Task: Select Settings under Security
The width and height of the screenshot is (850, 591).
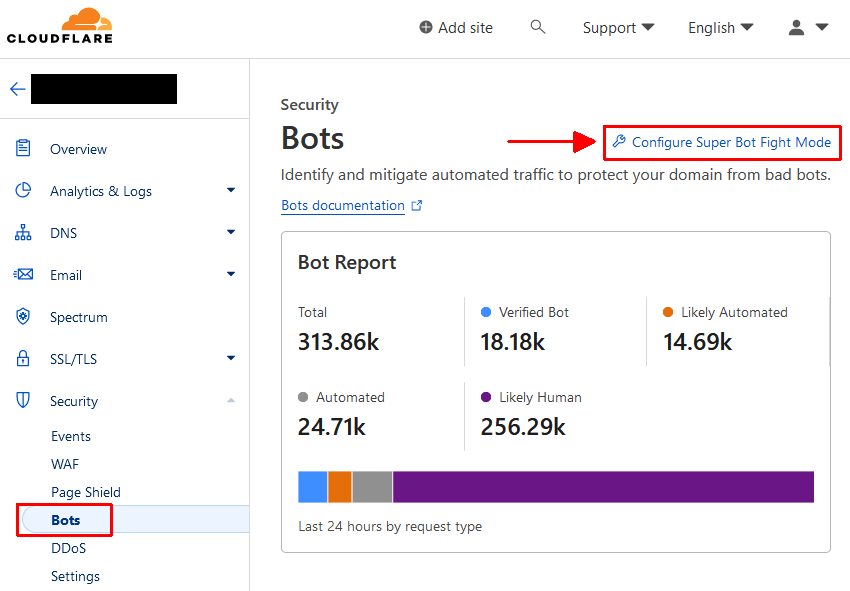Action: (75, 576)
